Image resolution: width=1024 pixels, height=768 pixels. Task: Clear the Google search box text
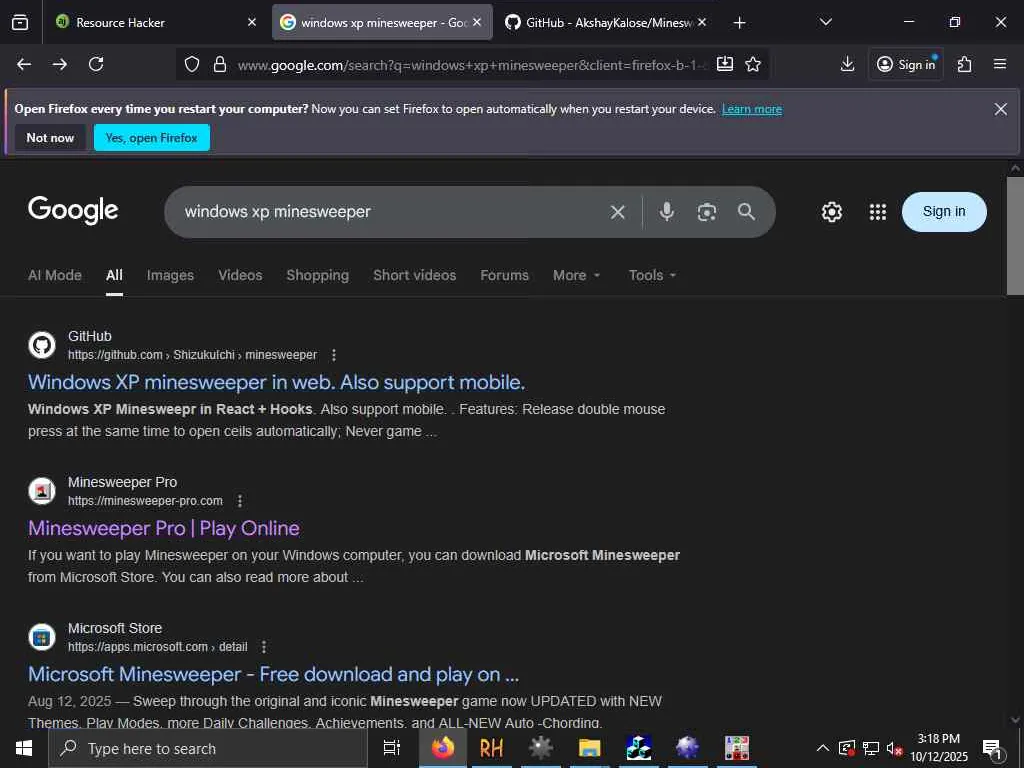618,212
